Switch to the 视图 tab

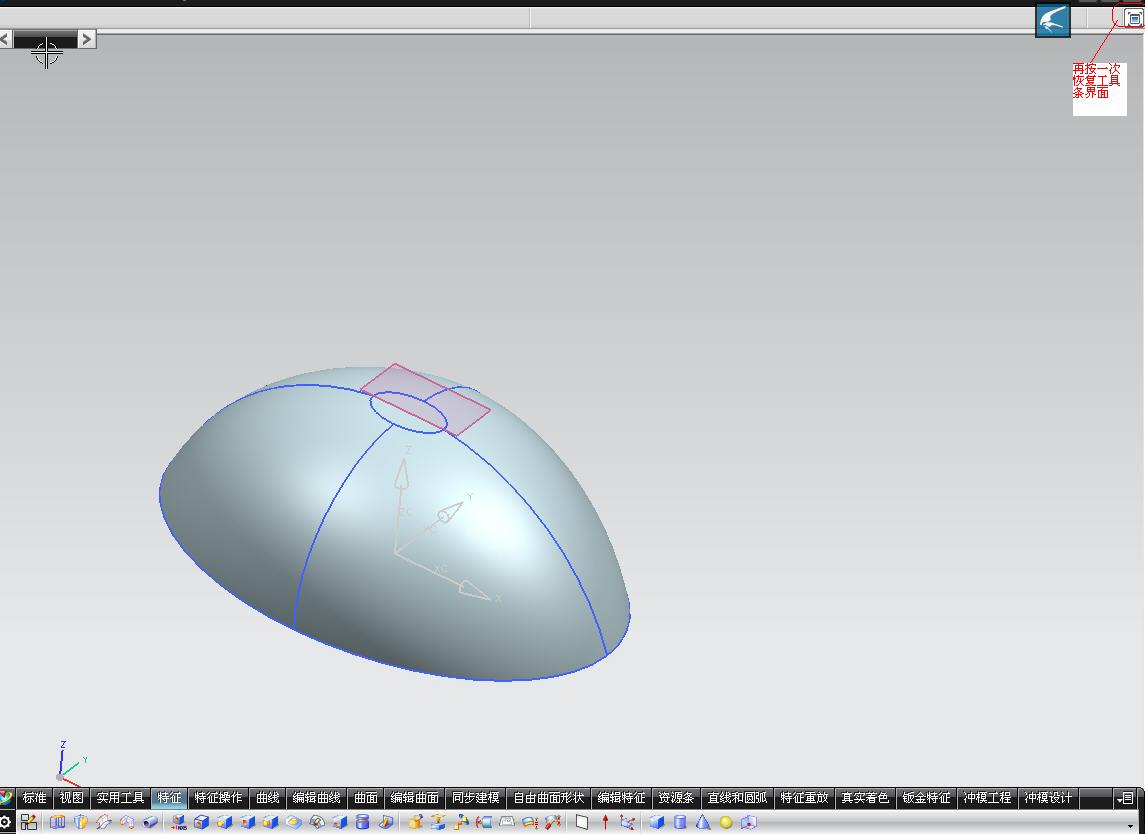point(71,797)
